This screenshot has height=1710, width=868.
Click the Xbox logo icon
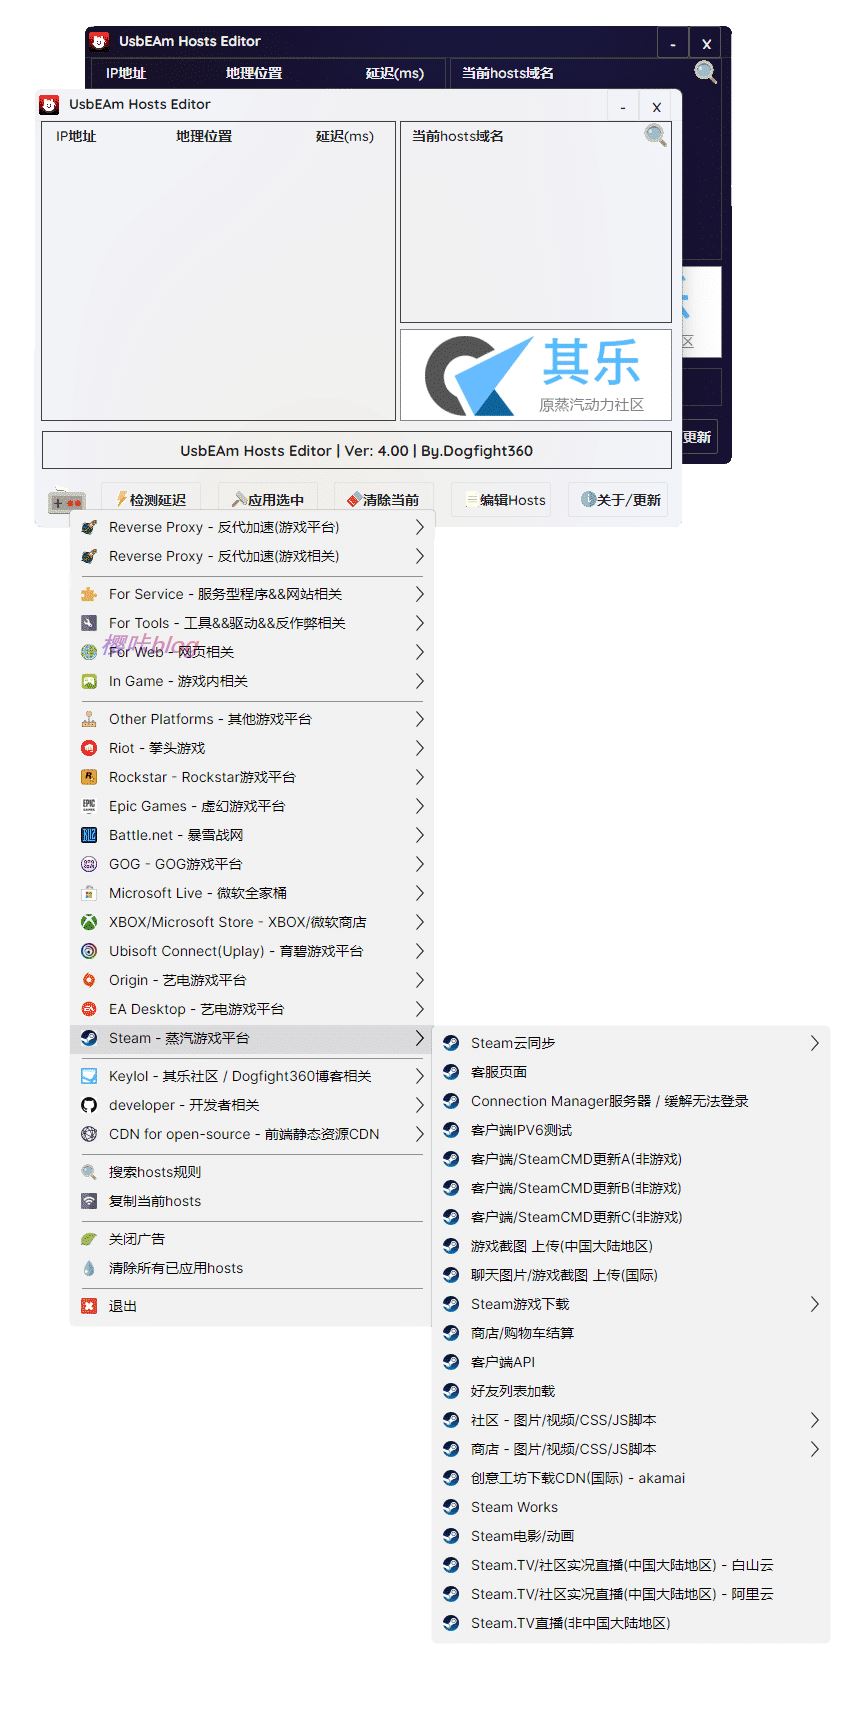click(x=89, y=922)
